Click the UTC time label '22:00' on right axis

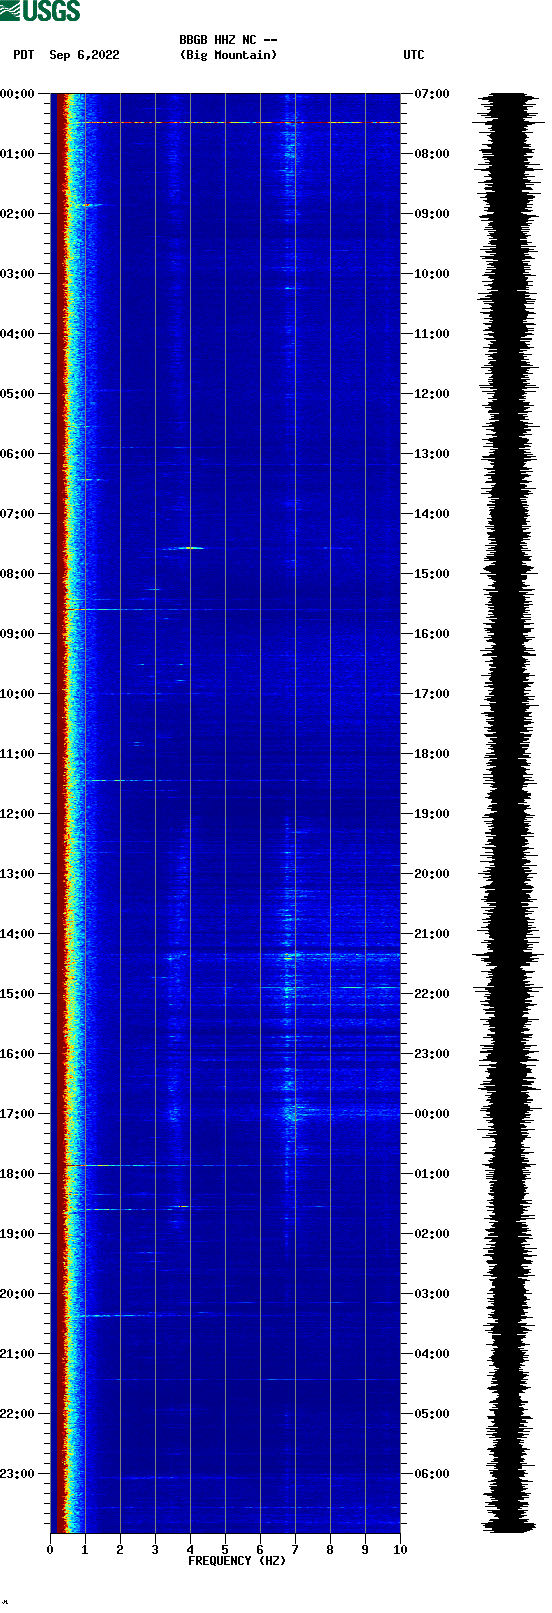pos(432,994)
